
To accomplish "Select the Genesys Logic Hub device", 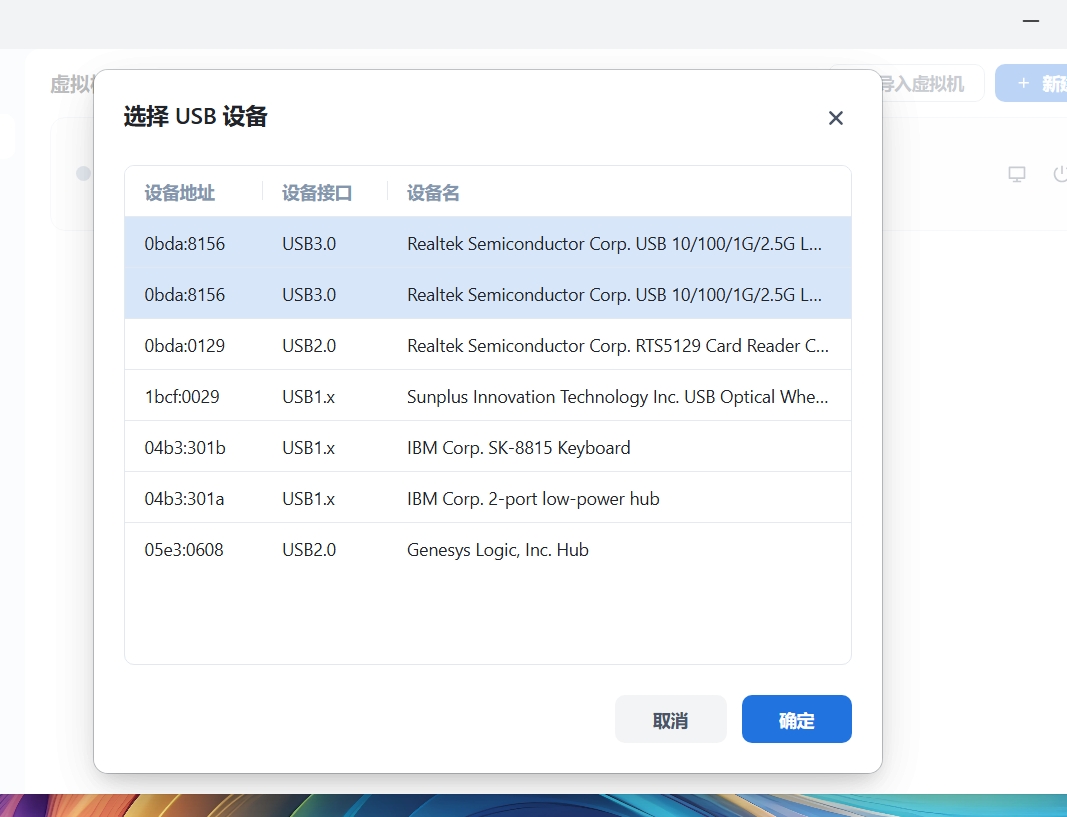I will click(487, 549).
